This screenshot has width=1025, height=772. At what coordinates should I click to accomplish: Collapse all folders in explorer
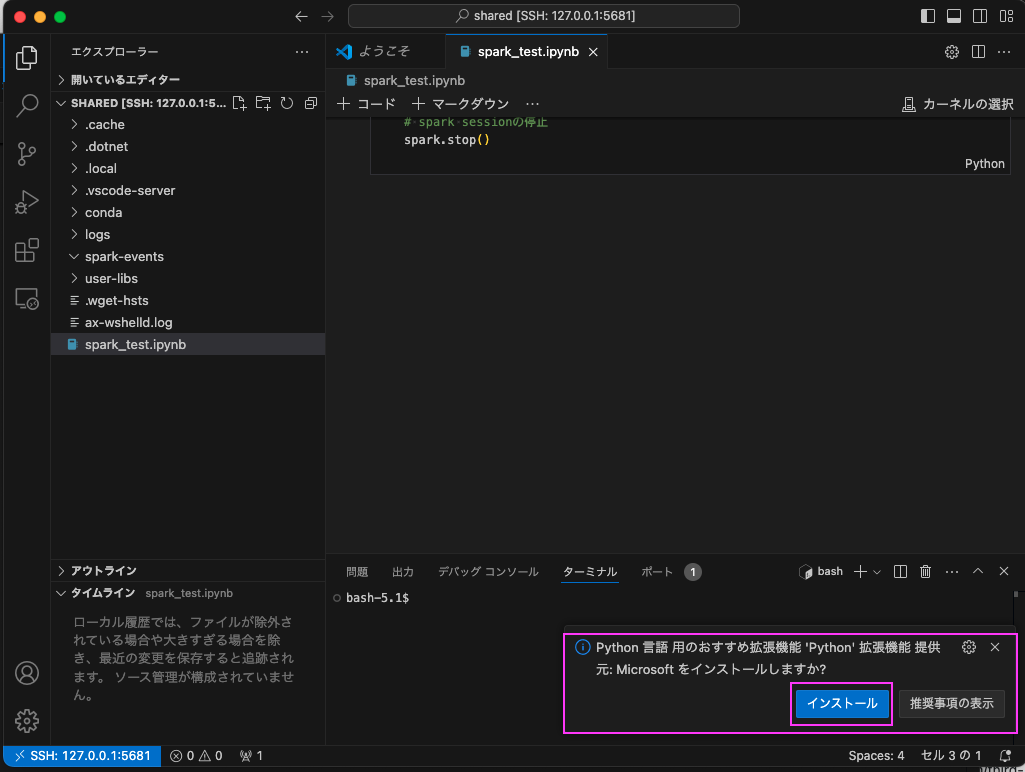click(x=311, y=103)
